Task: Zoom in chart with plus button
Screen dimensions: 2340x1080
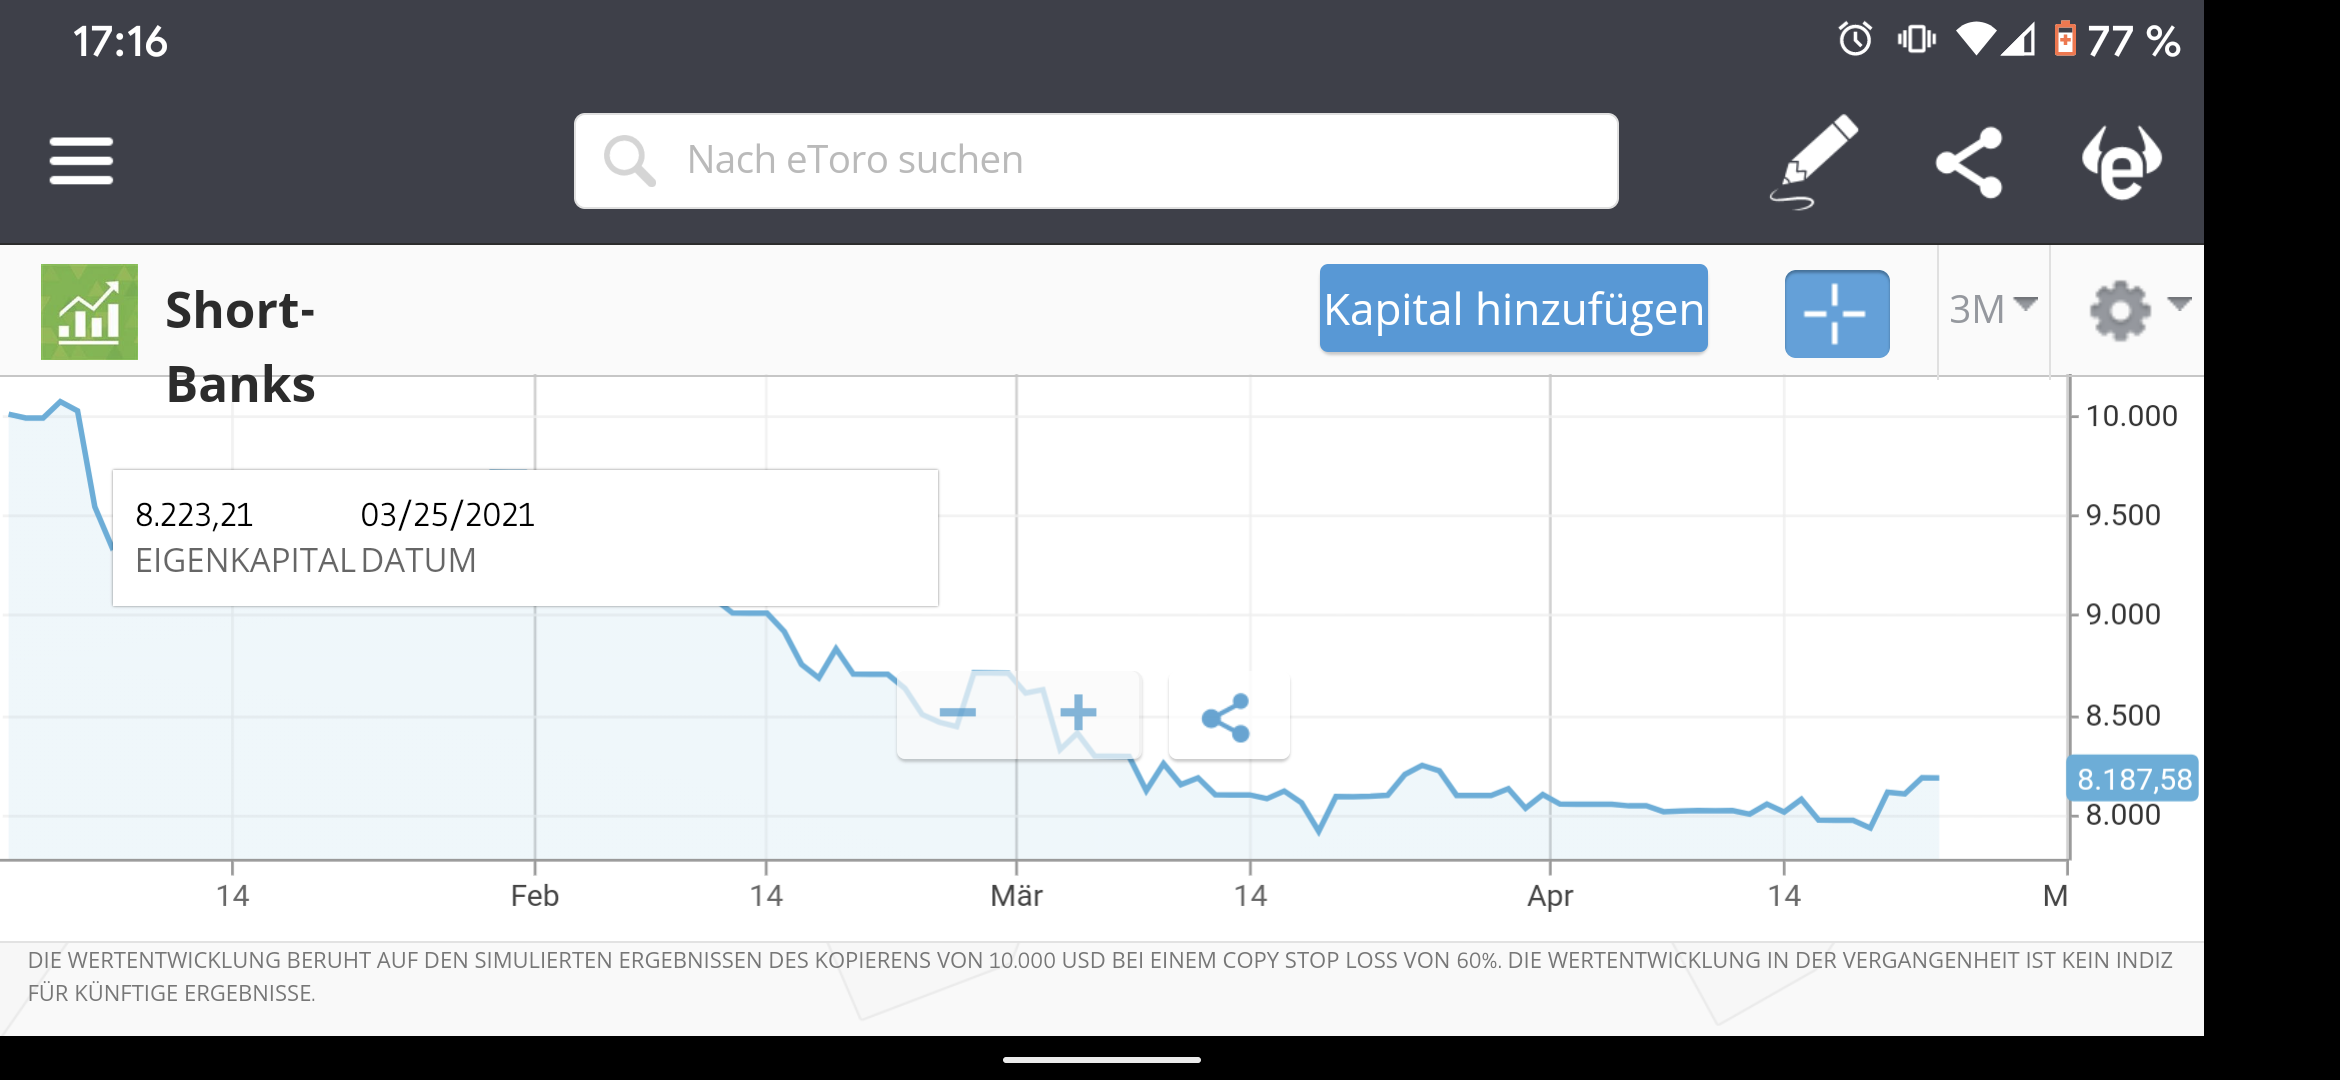Action: point(1078,714)
